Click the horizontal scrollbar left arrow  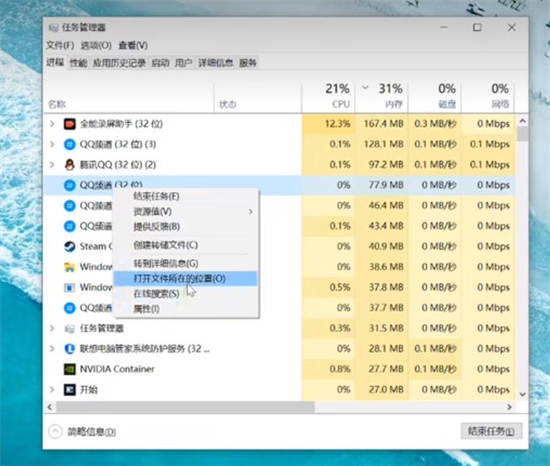[49, 407]
